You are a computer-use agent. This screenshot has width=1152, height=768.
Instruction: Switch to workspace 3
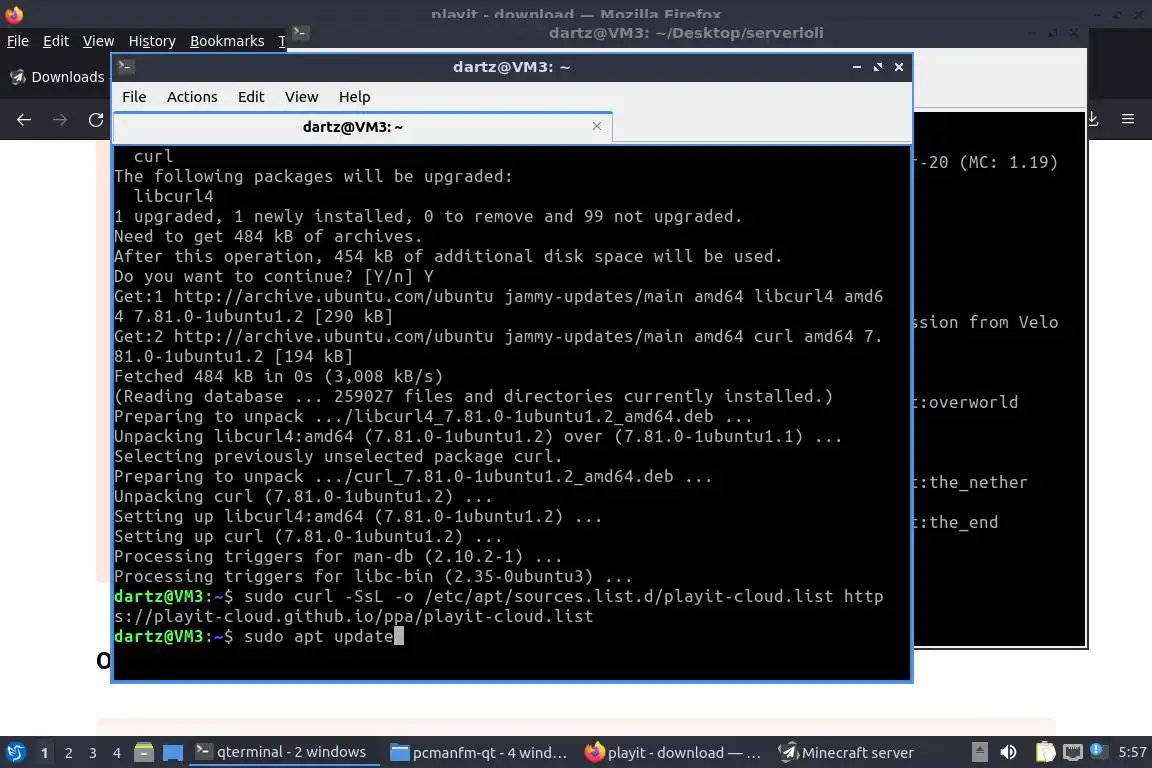tap(93, 753)
